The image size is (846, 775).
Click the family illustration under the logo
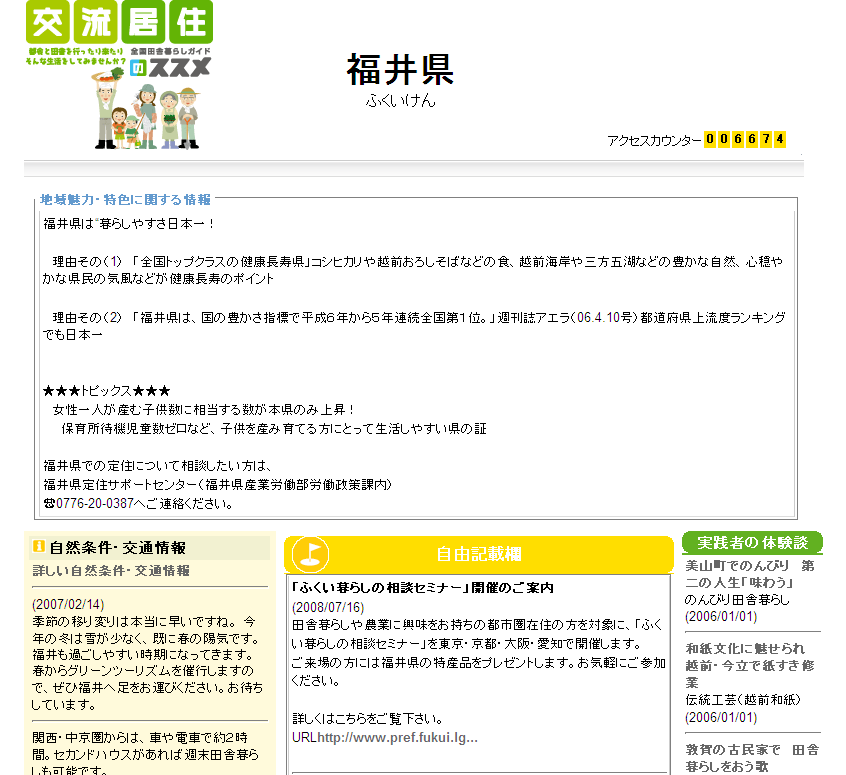click(147, 108)
